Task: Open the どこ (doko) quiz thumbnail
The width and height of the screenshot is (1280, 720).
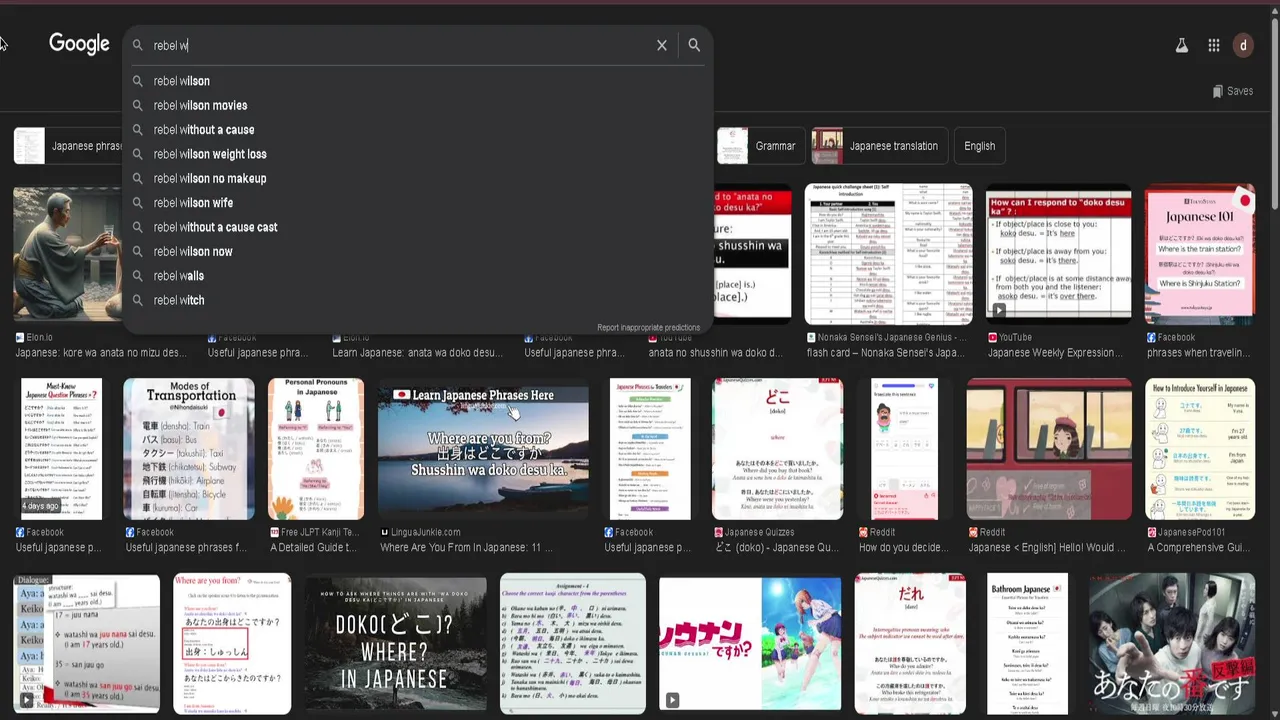Action: pos(777,449)
